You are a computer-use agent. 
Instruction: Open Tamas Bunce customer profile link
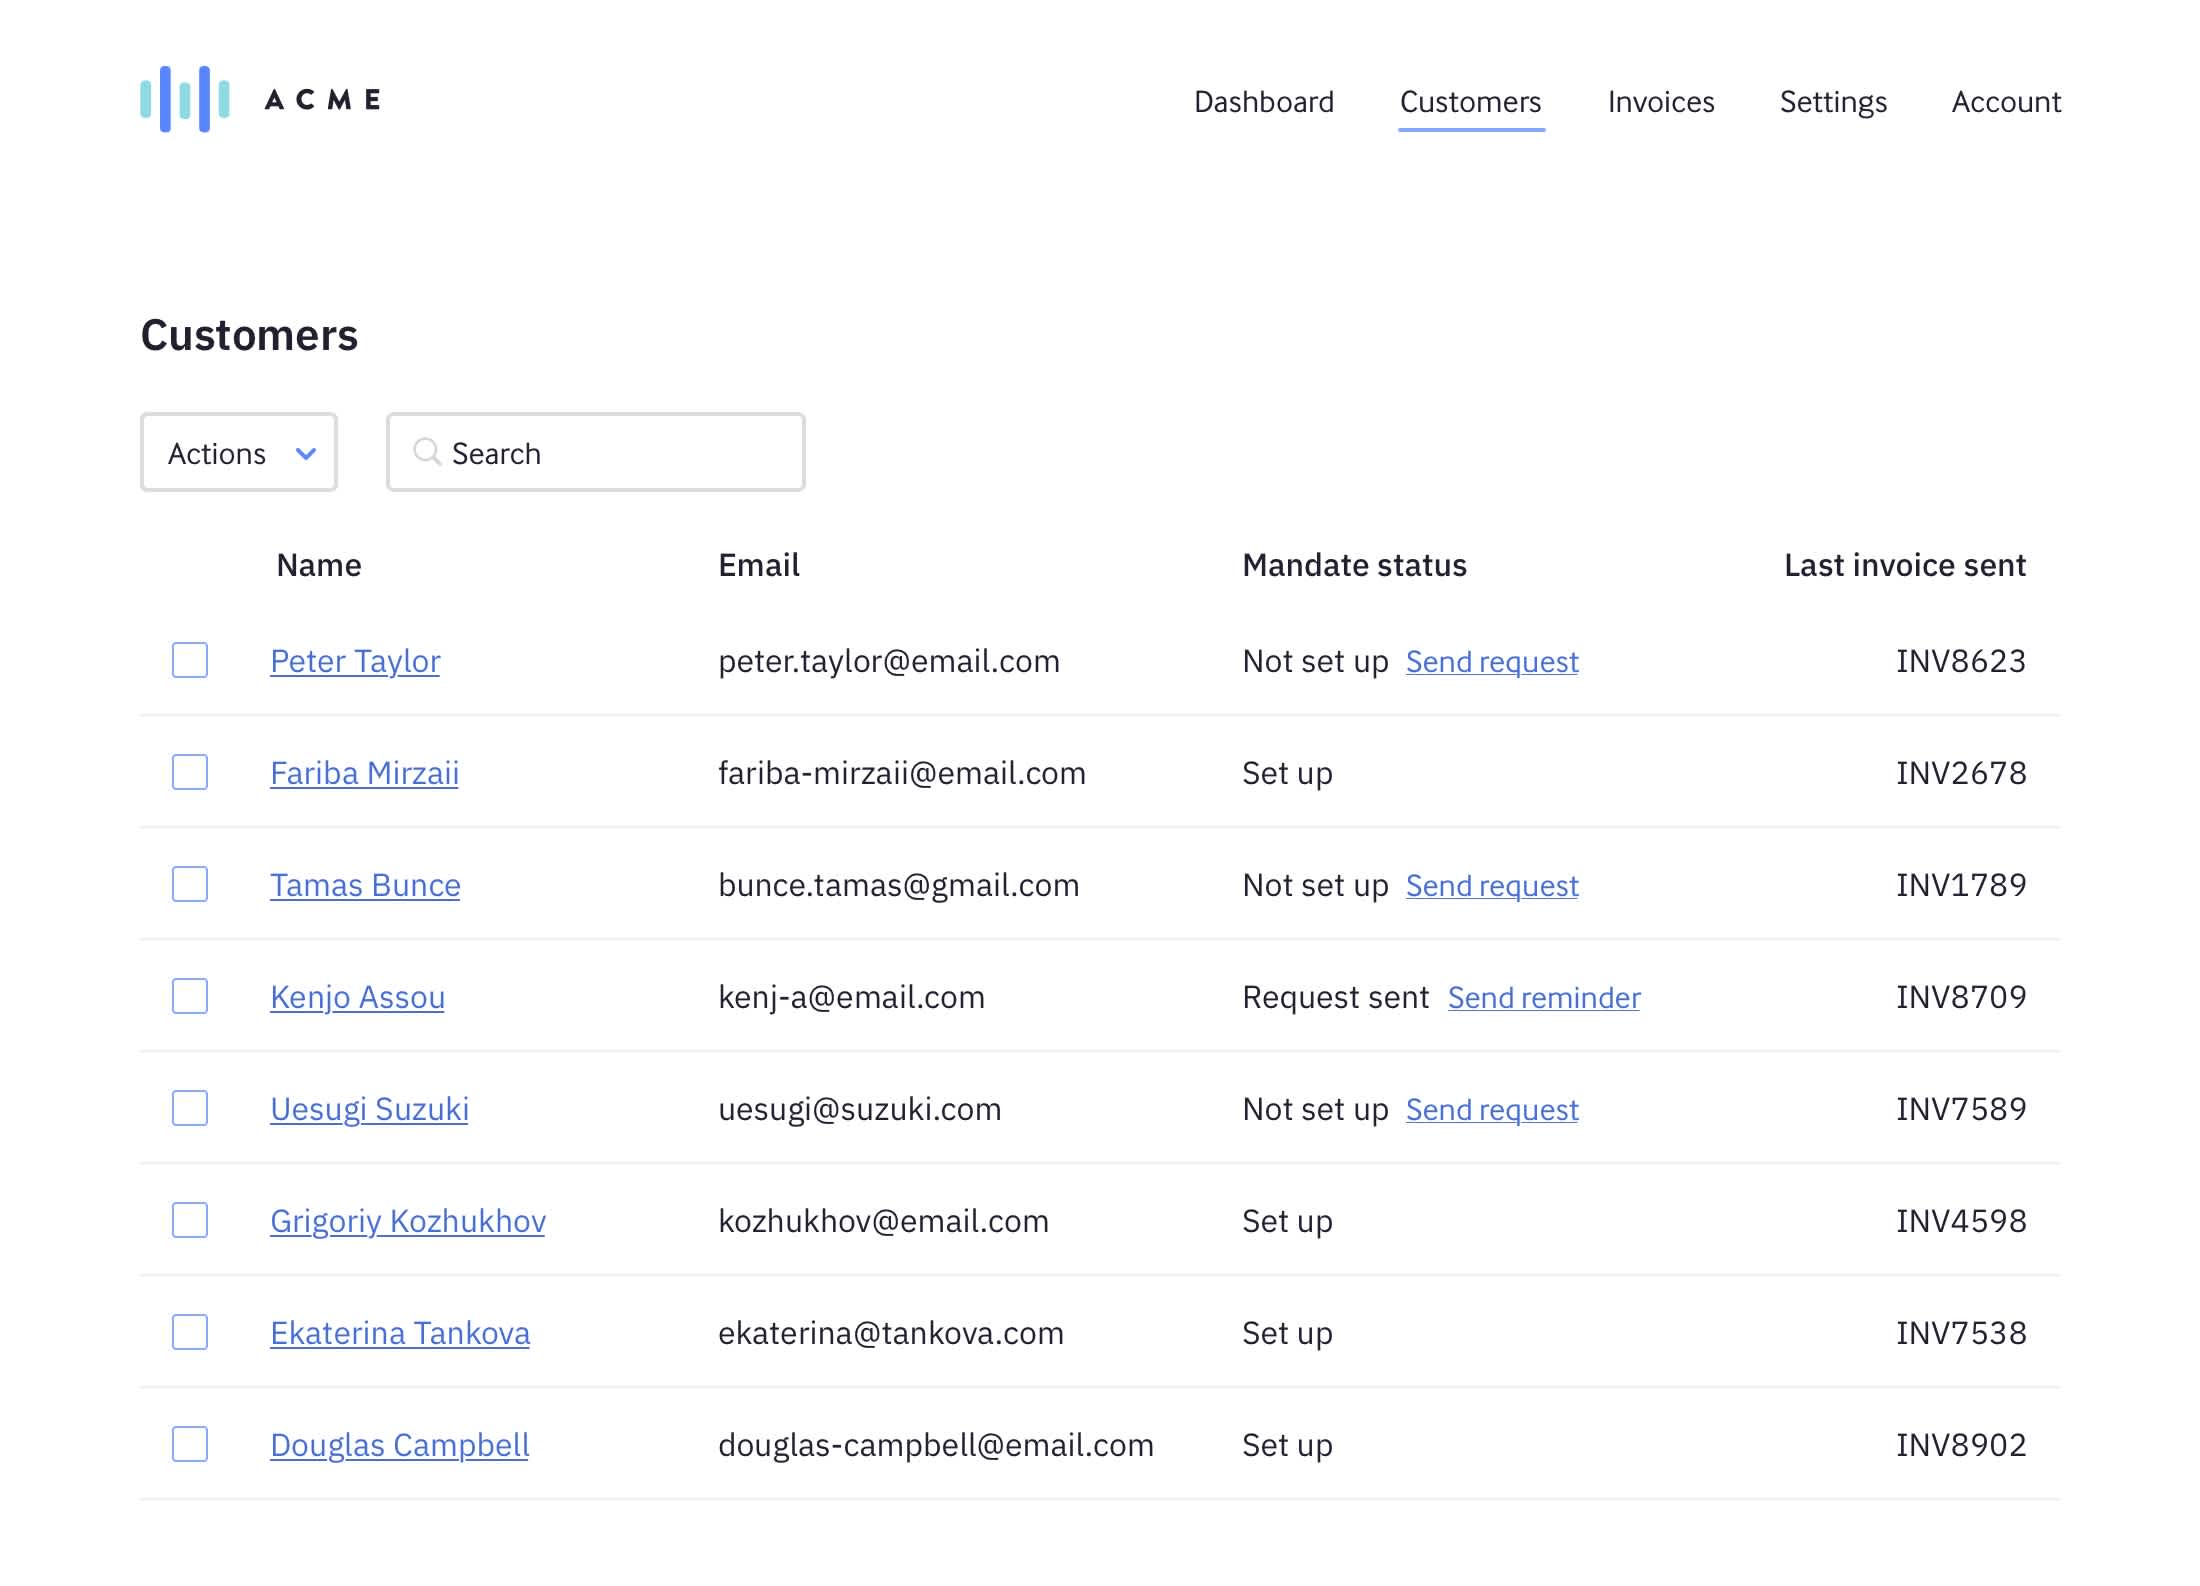coord(365,885)
